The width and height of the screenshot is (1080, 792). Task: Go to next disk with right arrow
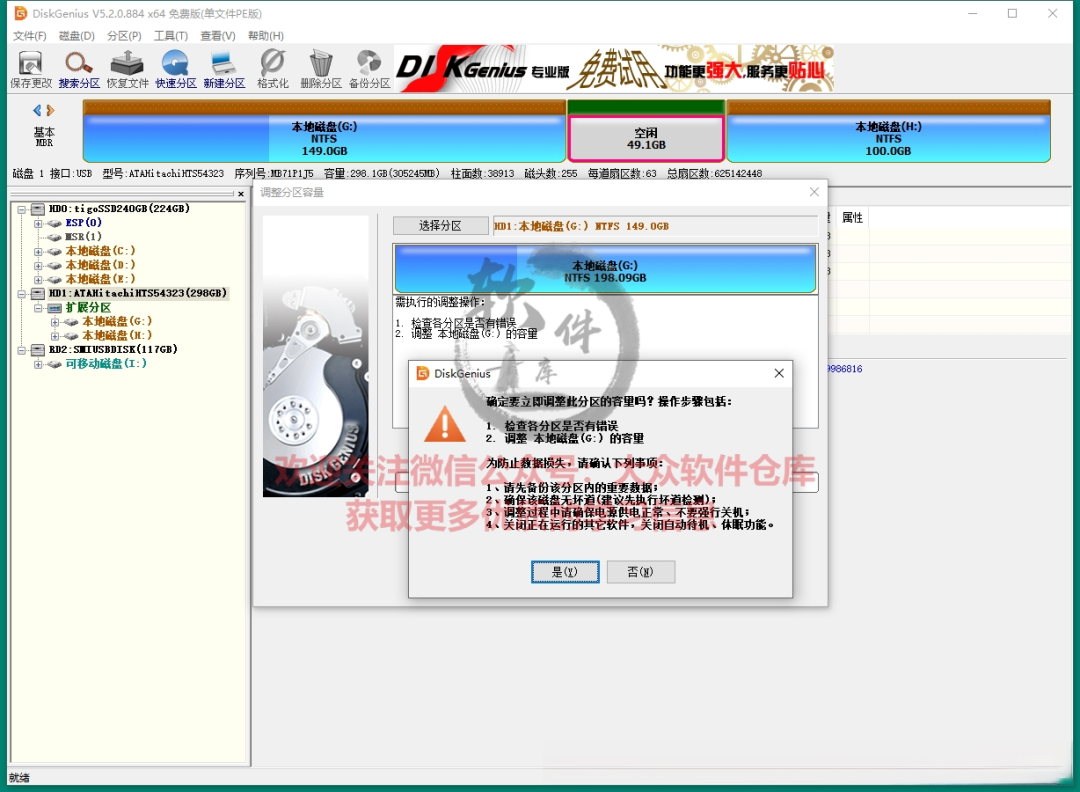coord(50,110)
